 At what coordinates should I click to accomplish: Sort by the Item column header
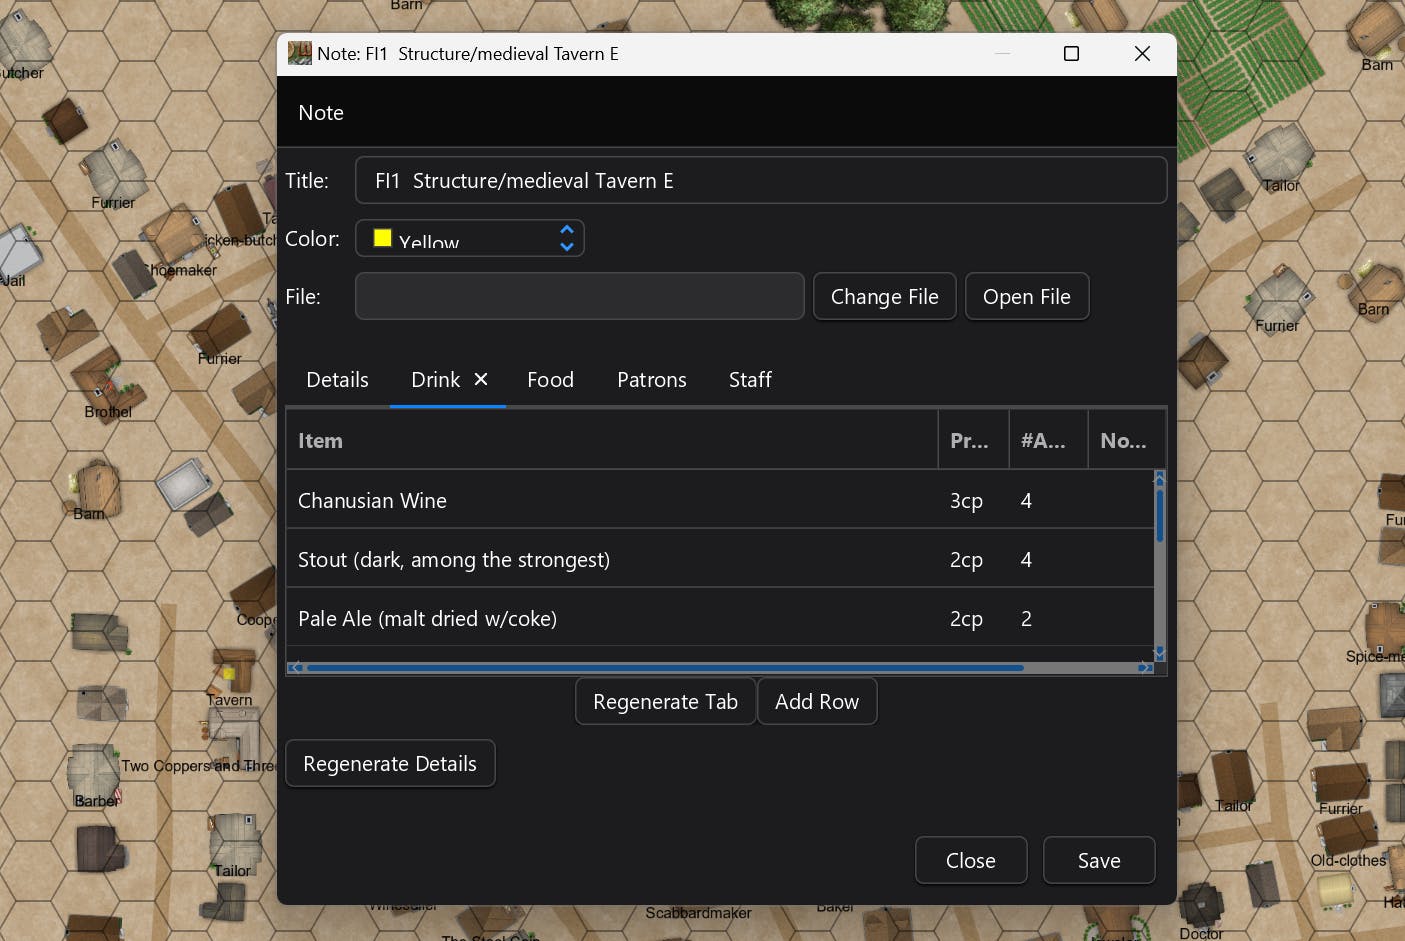tap(610, 441)
